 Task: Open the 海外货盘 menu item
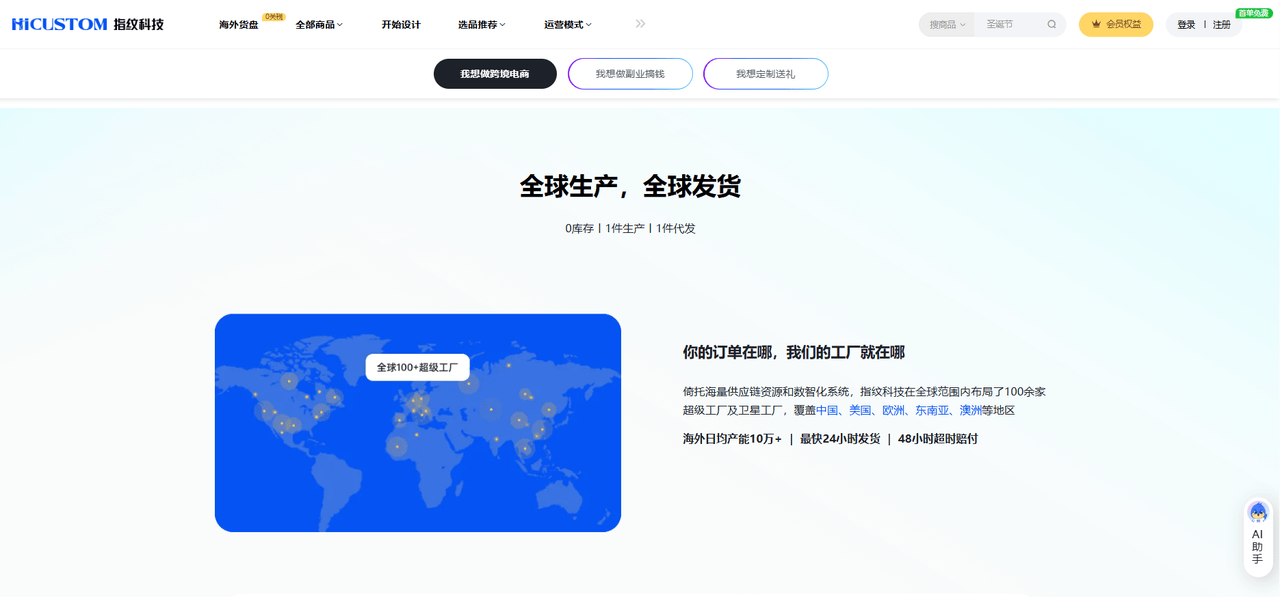point(238,25)
